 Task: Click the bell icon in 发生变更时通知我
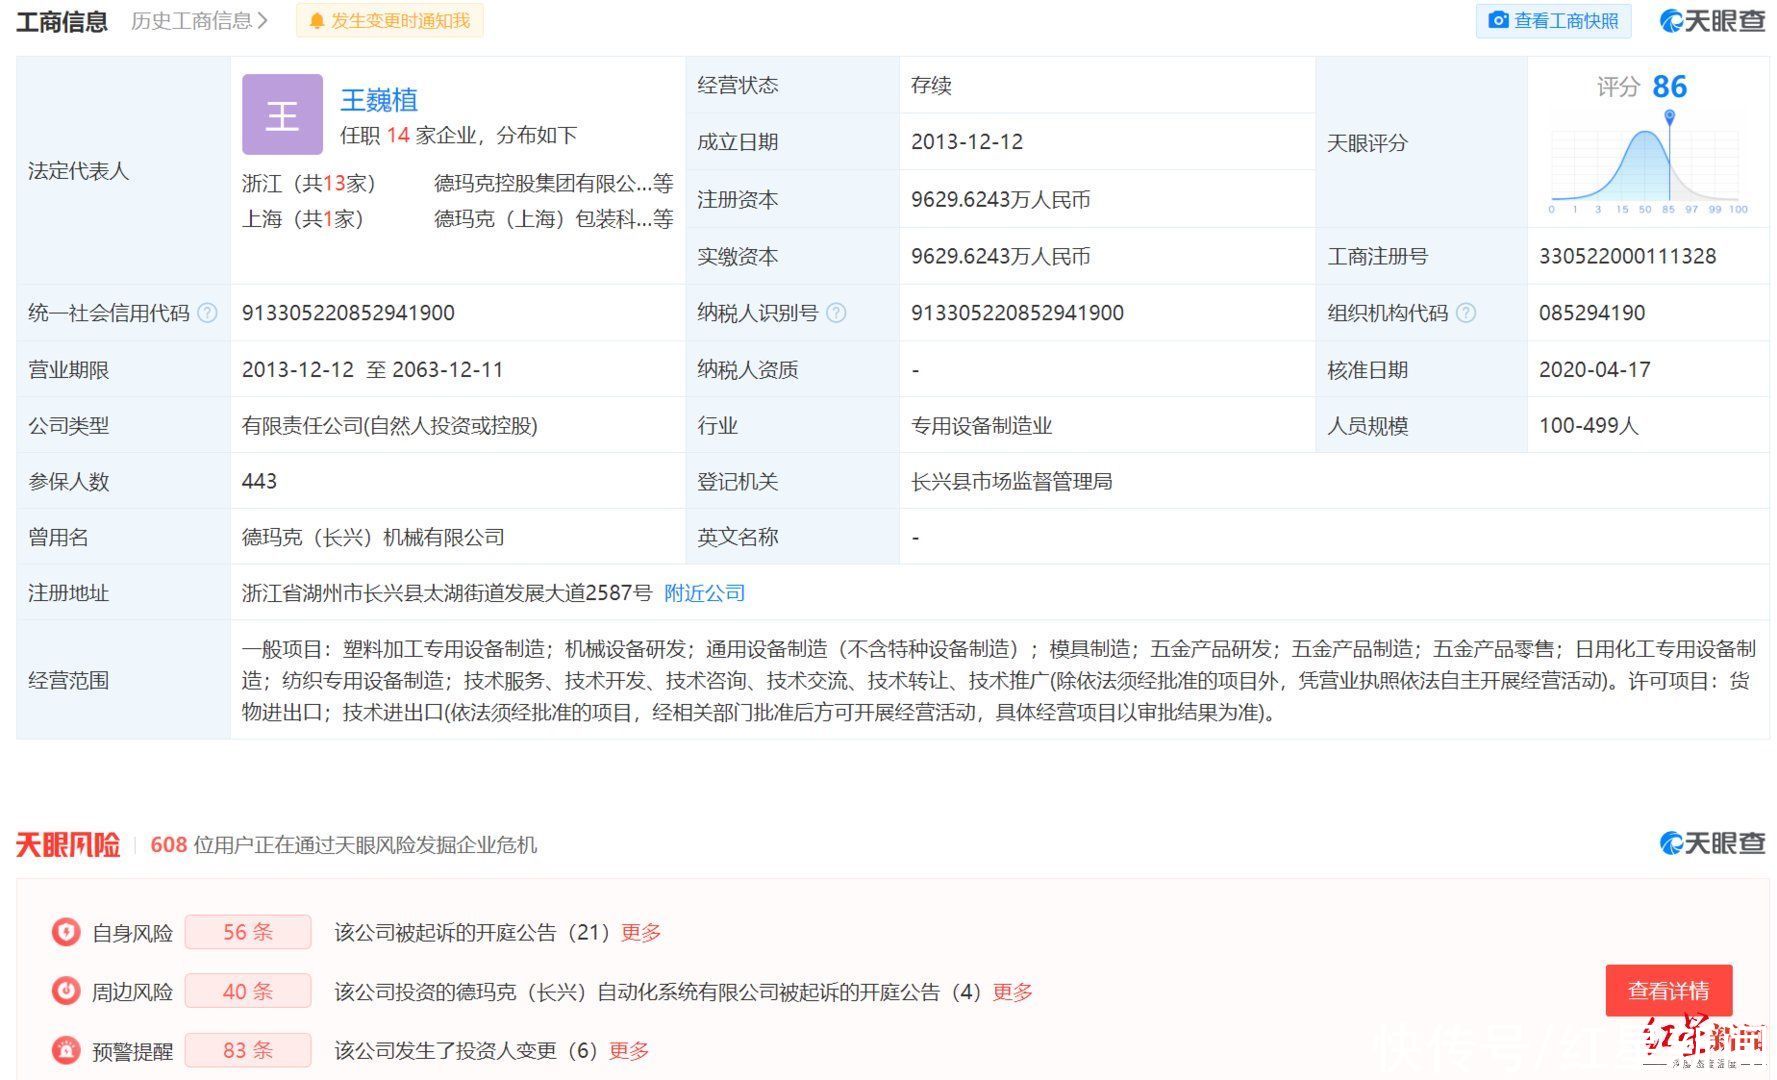click(317, 21)
